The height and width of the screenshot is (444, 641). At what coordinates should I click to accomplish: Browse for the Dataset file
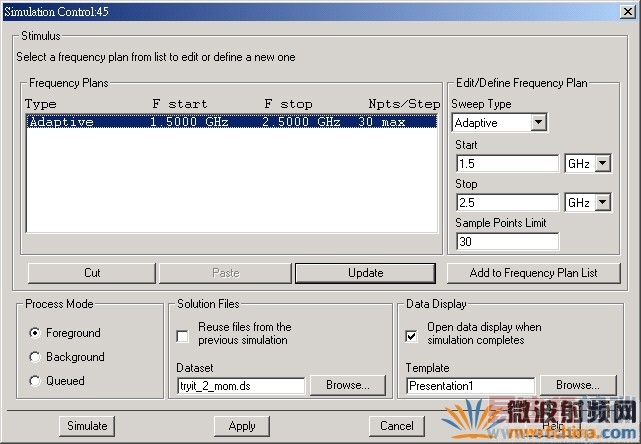click(x=348, y=385)
